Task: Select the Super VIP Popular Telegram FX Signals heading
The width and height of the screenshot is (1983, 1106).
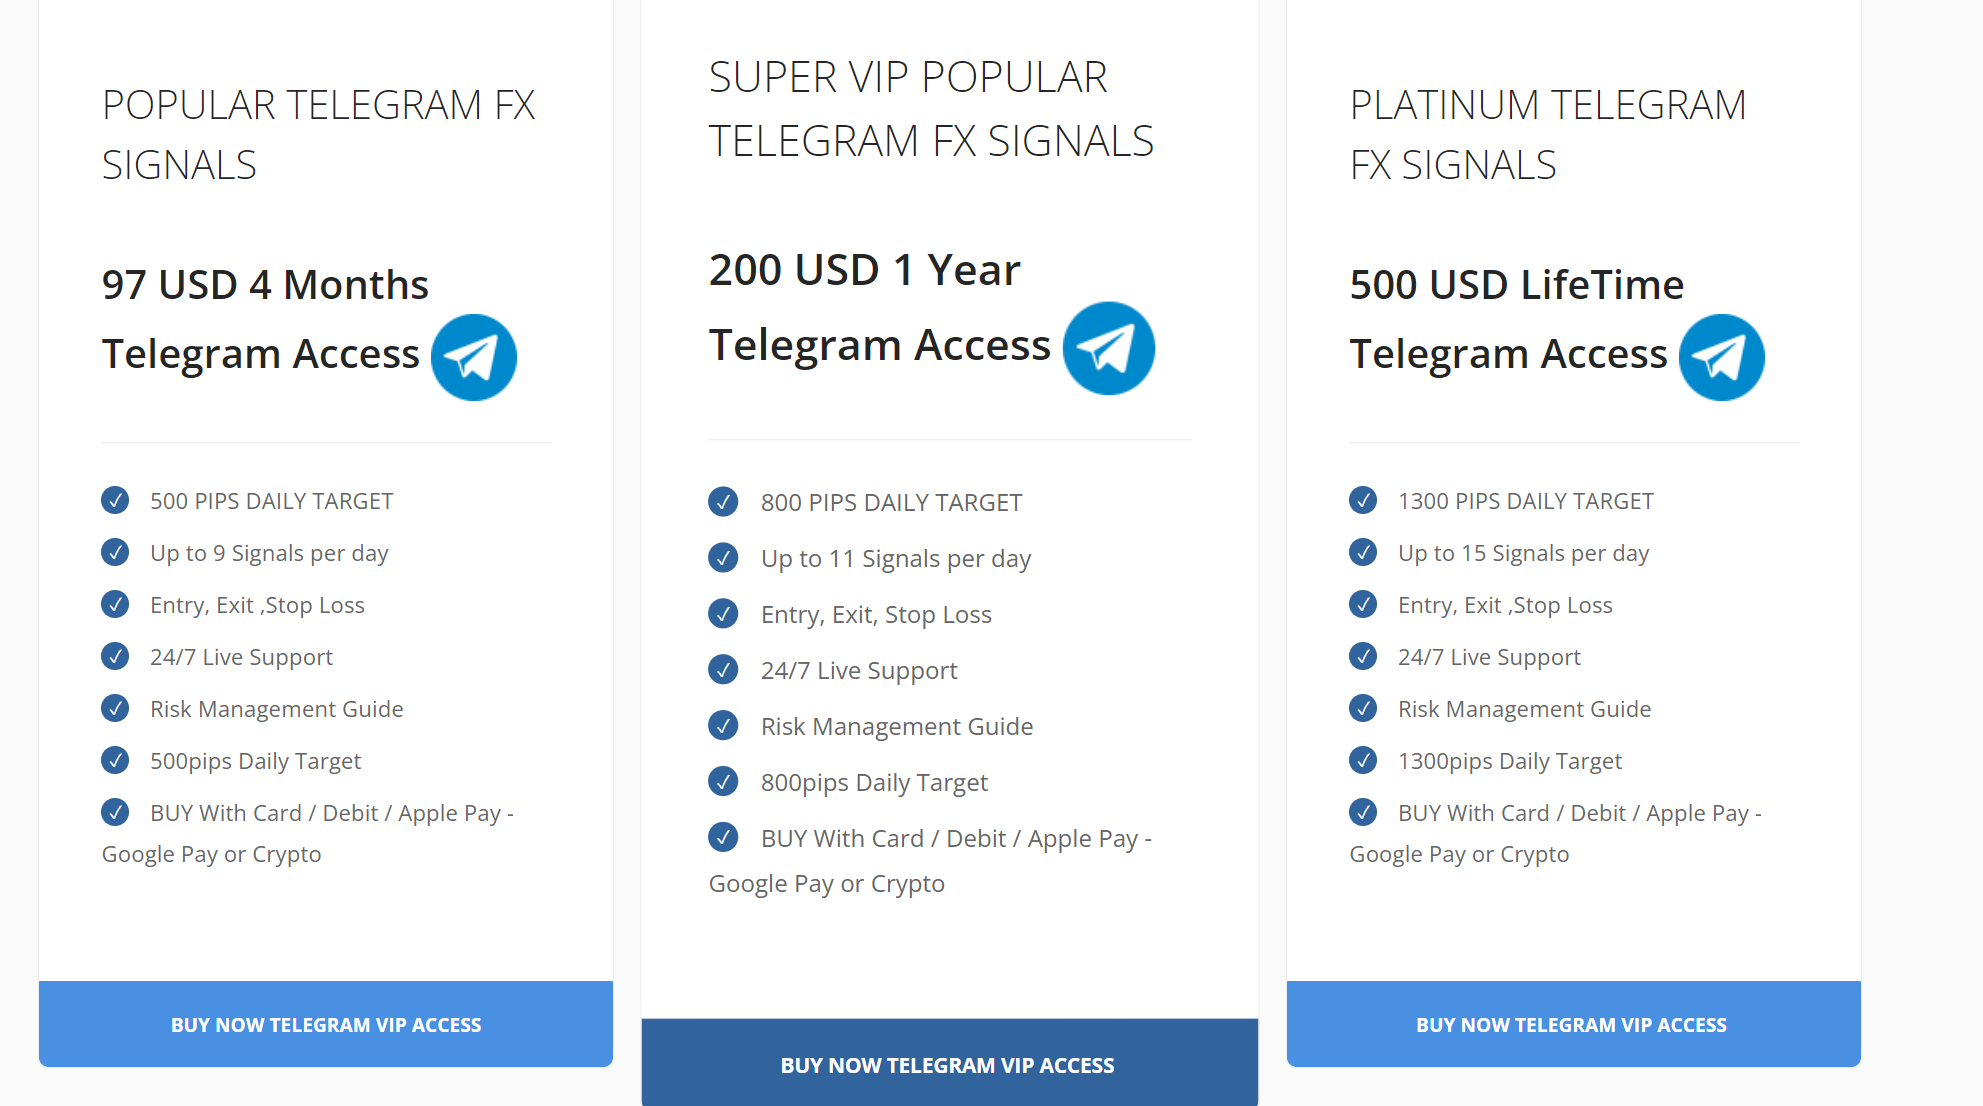Action: point(931,109)
